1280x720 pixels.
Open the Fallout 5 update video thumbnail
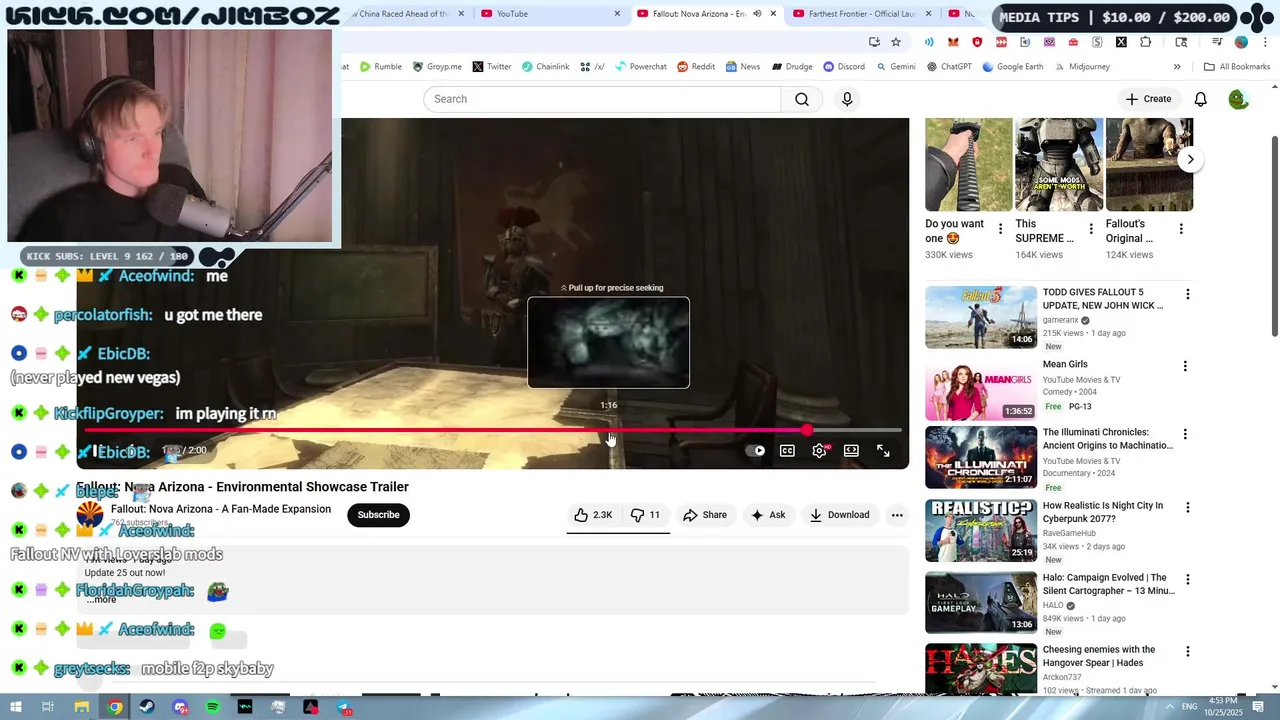point(981,317)
